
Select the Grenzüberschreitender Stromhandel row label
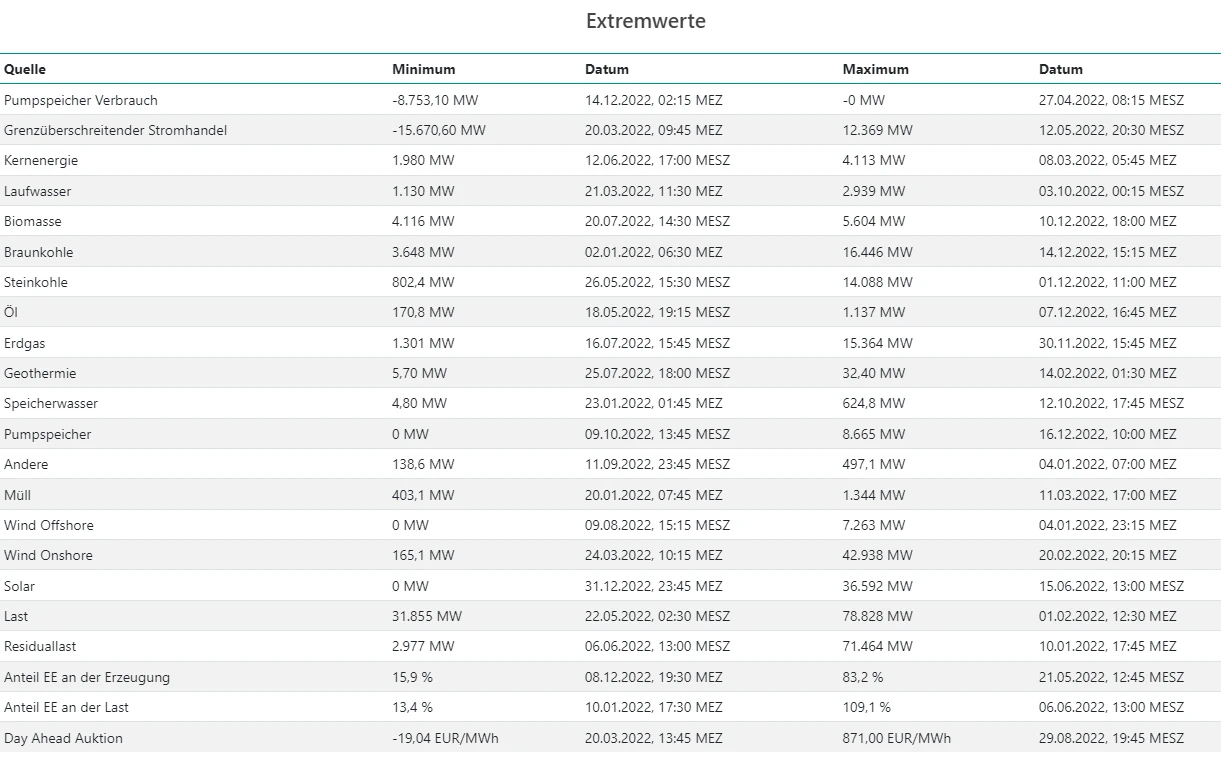(x=115, y=130)
